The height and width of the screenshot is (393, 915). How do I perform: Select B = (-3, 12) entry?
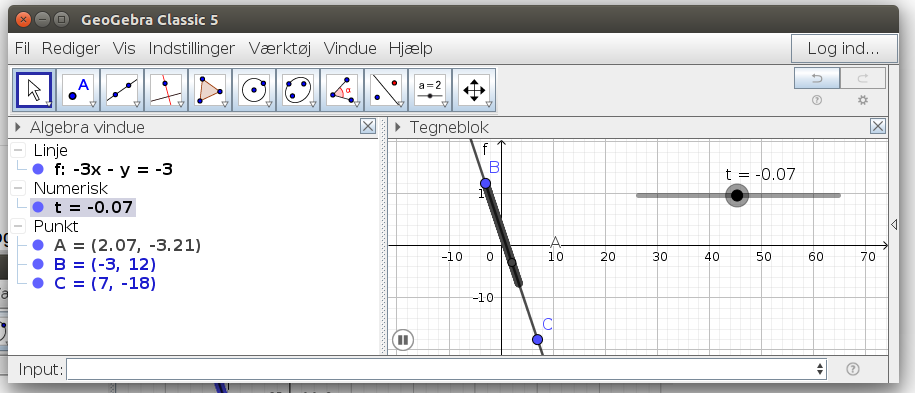click(x=105, y=265)
